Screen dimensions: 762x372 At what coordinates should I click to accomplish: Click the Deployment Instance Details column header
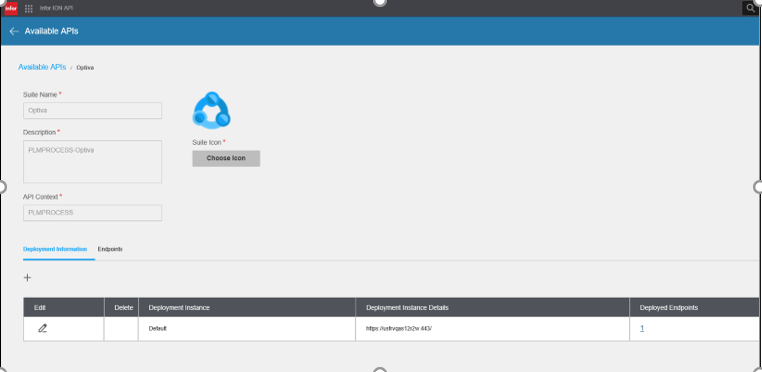click(x=493, y=307)
